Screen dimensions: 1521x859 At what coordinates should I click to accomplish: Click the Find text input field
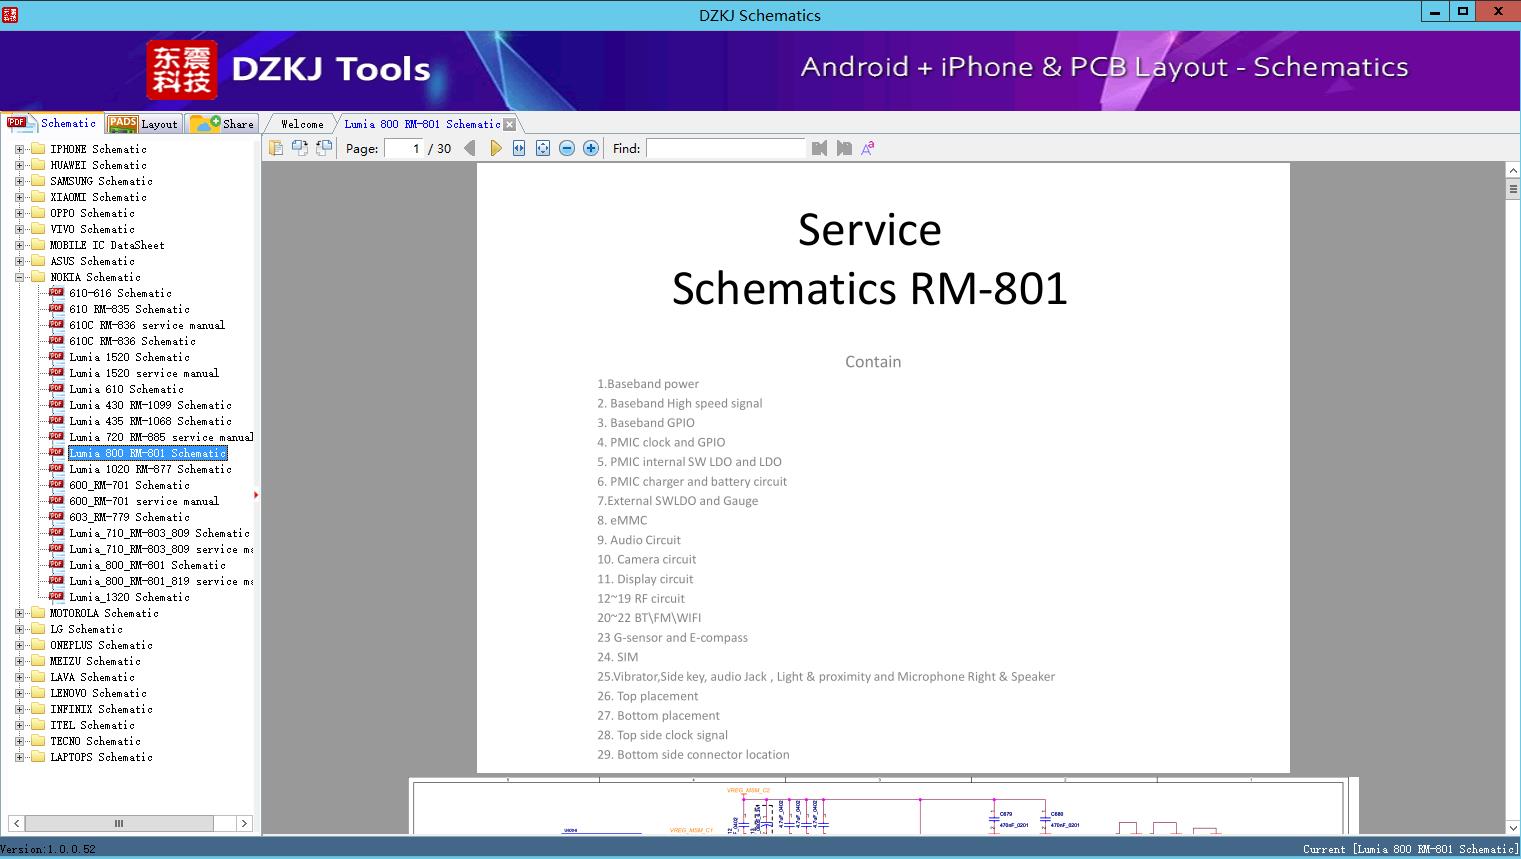pos(726,148)
